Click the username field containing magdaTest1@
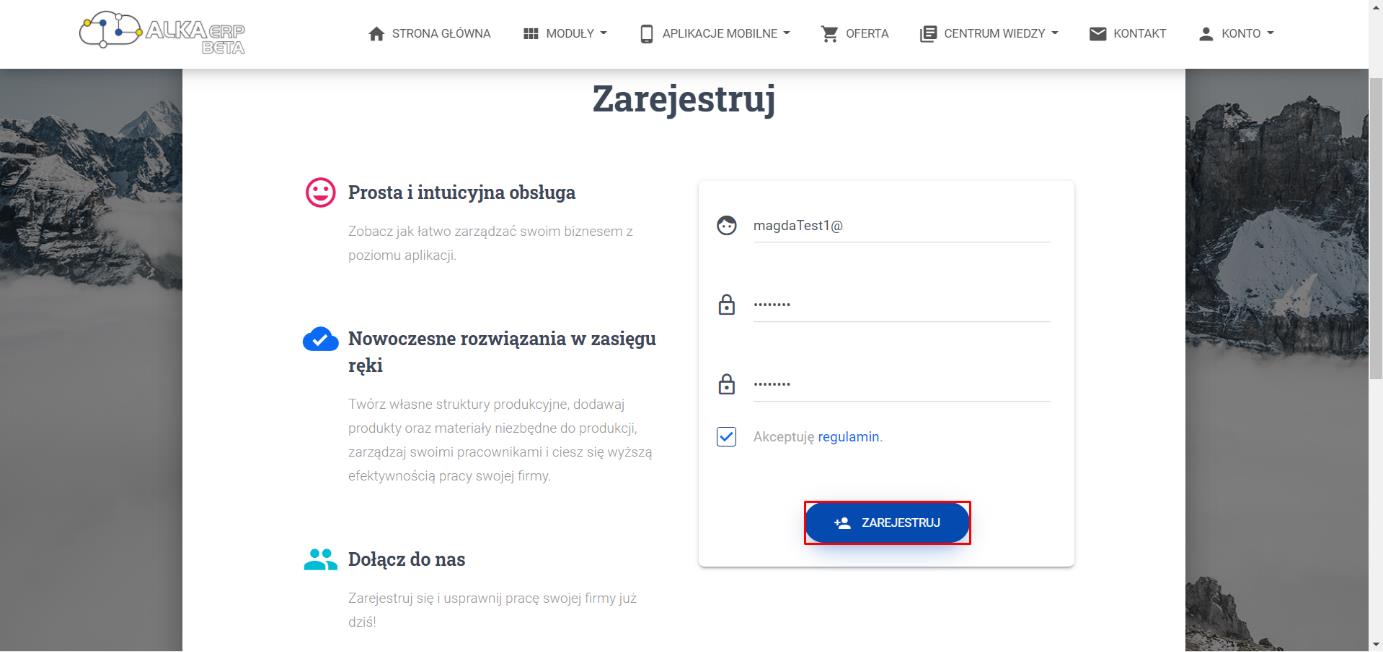 (x=900, y=226)
